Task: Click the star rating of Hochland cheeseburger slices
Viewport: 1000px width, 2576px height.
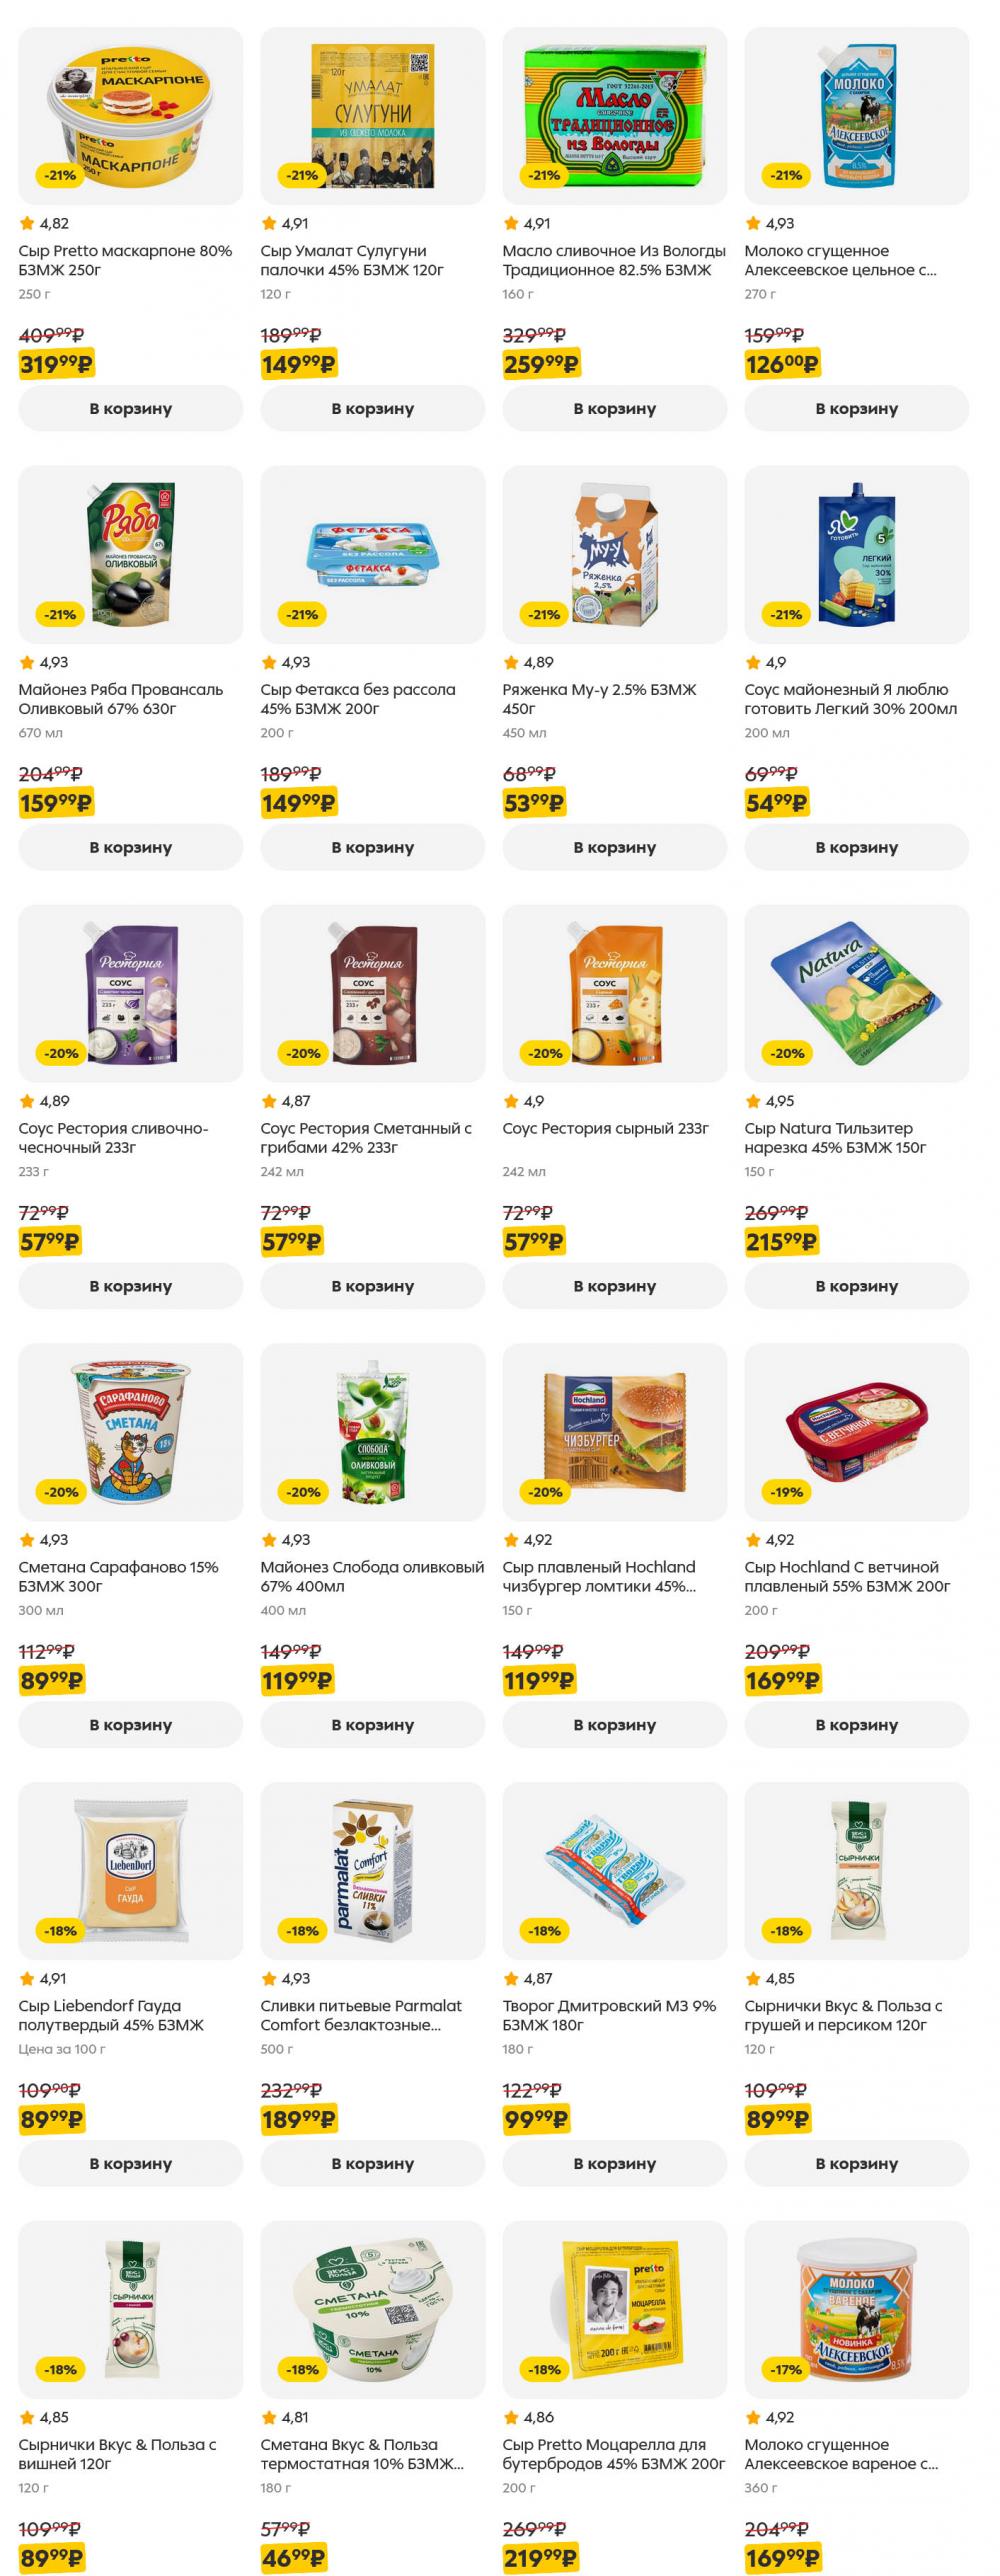Action: (x=527, y=1540)
